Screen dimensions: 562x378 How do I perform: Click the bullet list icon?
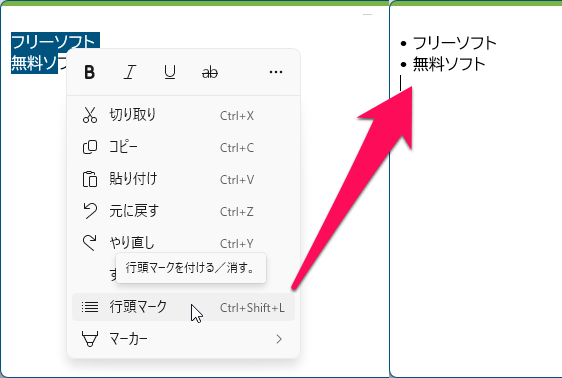click(90, 307)
